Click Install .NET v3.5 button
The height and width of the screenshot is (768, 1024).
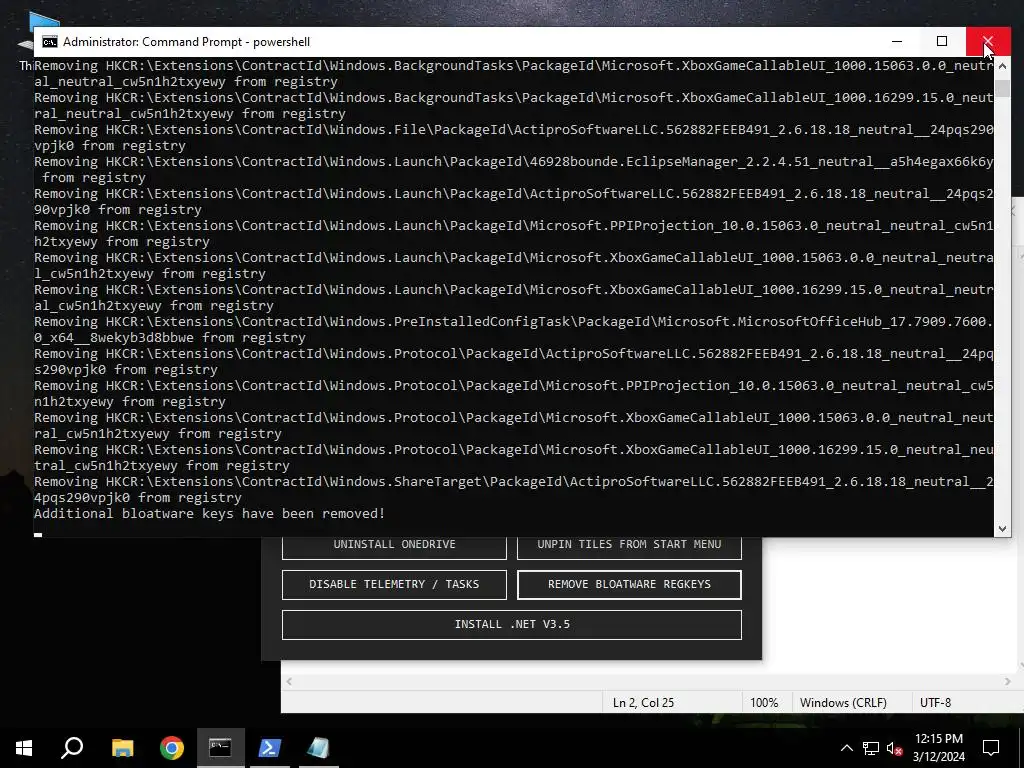[x=512, y=624]
